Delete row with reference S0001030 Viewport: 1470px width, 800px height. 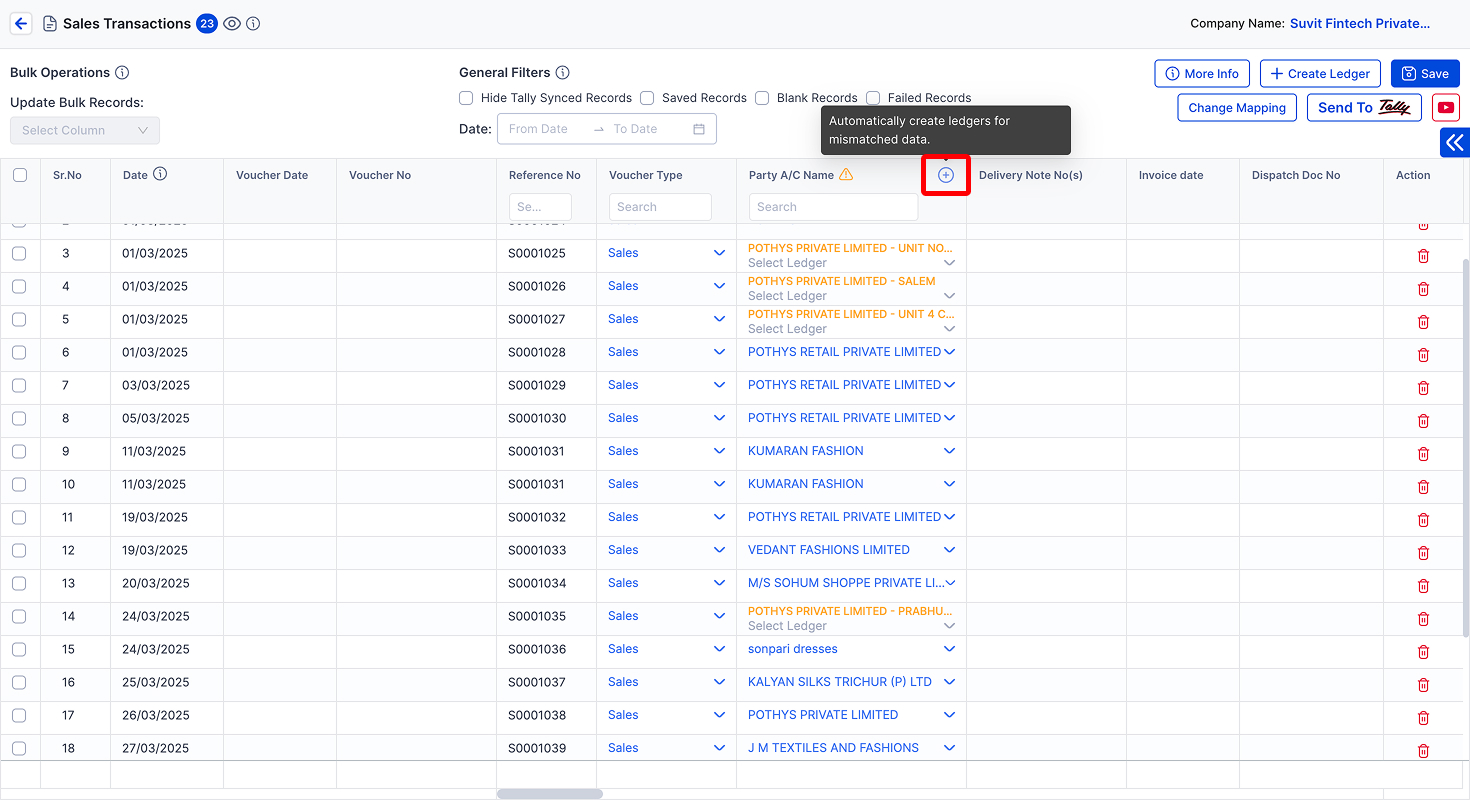[1423, 421]
